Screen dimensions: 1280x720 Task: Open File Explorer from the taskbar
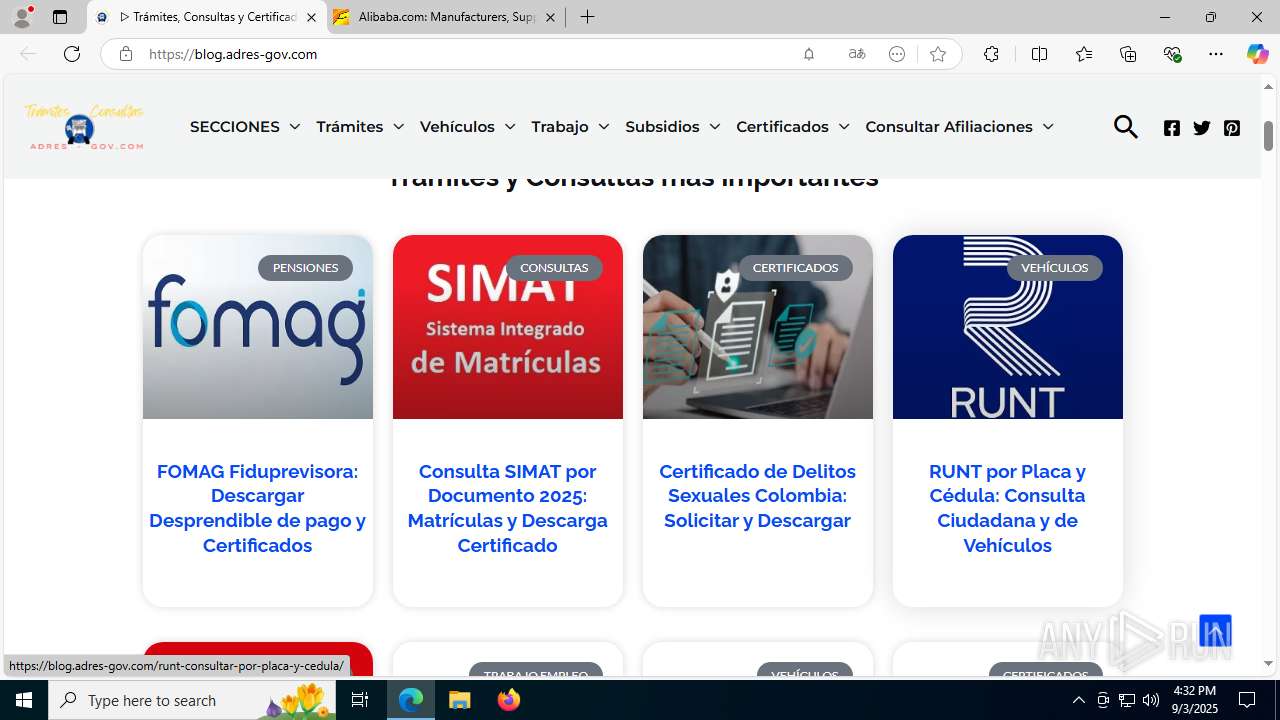click(x=460, y=700)
